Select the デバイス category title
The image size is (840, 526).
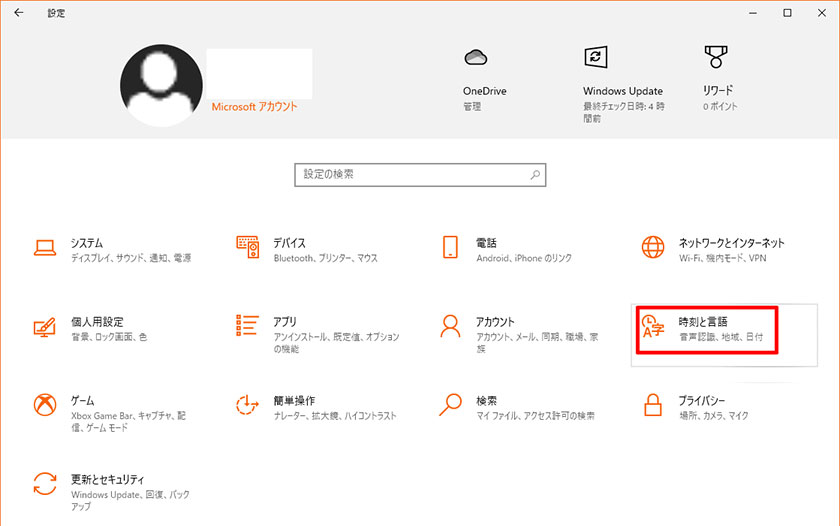click(289, 243)
